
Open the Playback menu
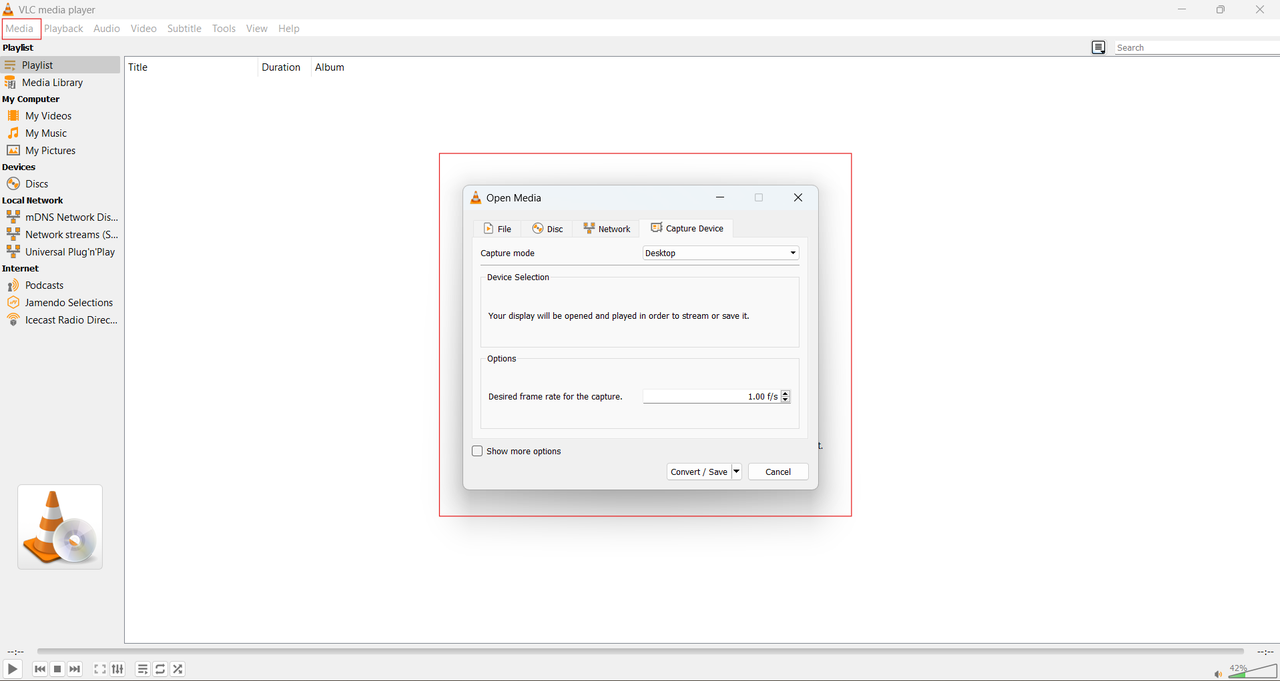coord(63,28)
